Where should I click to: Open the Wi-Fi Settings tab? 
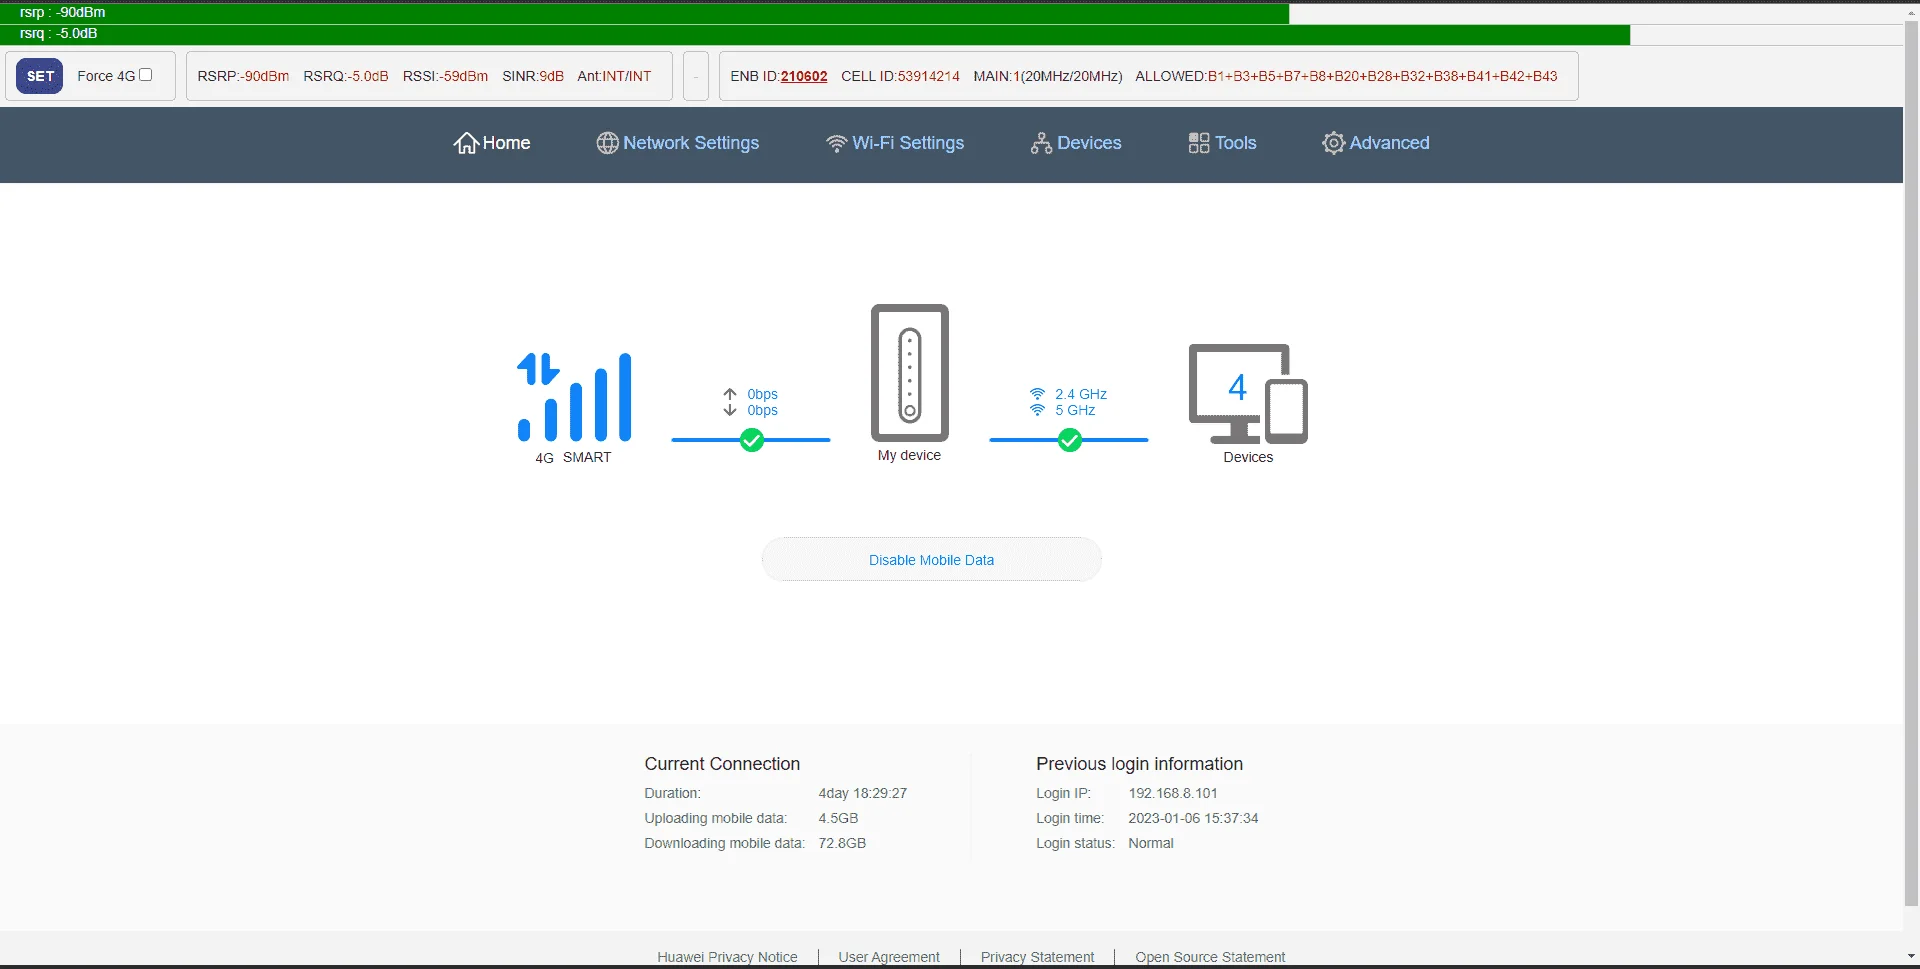tap(908, 143)
